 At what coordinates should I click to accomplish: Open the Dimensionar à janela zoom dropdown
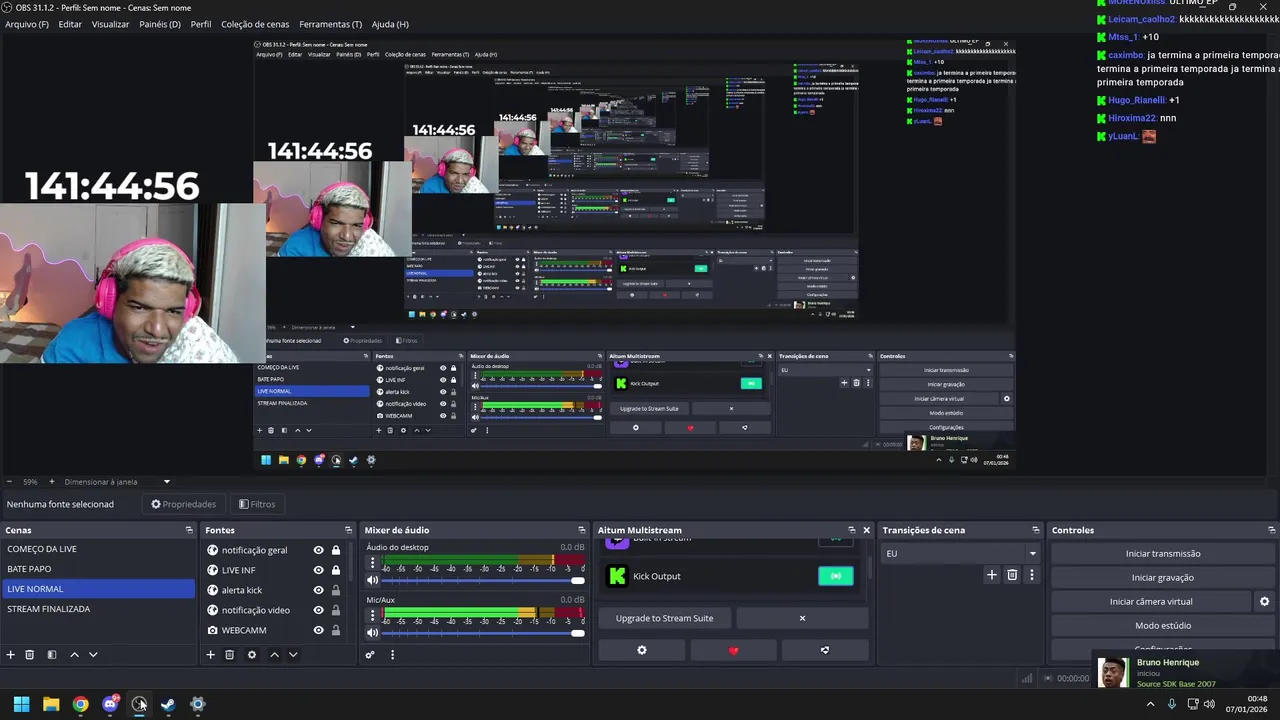click(118, 482)
